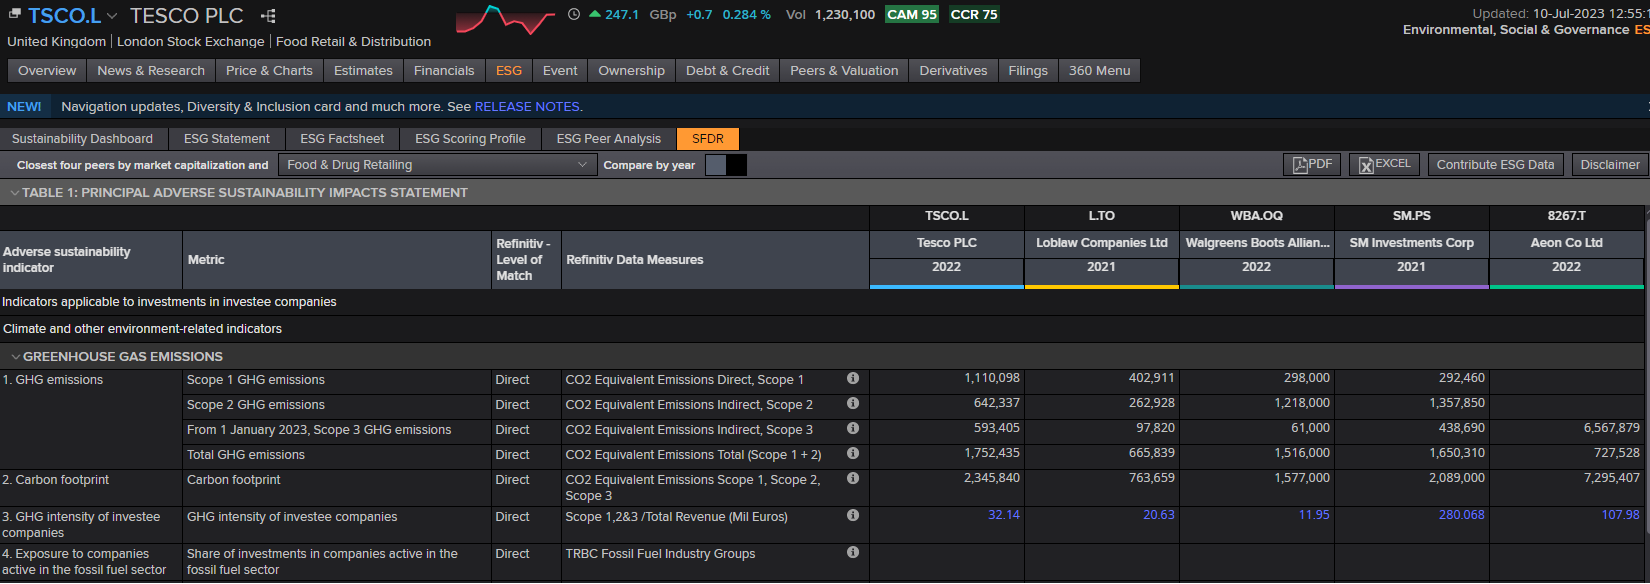The width and height of the screenshot is (1650, 584).
Task: Click info icon for Scope 2 emissions row
Action: click(x=853, y=404)
